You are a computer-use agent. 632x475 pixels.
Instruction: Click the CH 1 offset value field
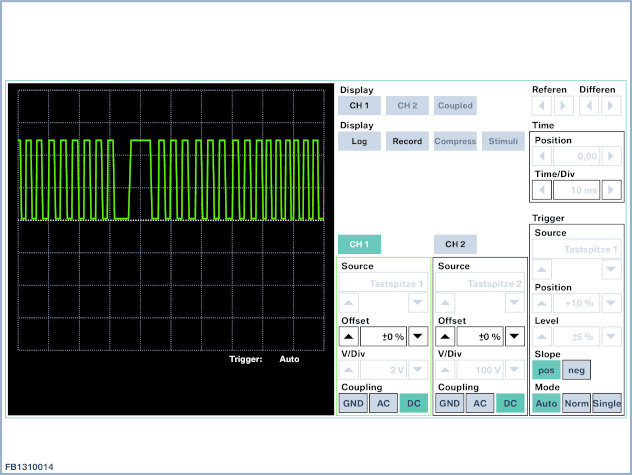coord(383,337)
